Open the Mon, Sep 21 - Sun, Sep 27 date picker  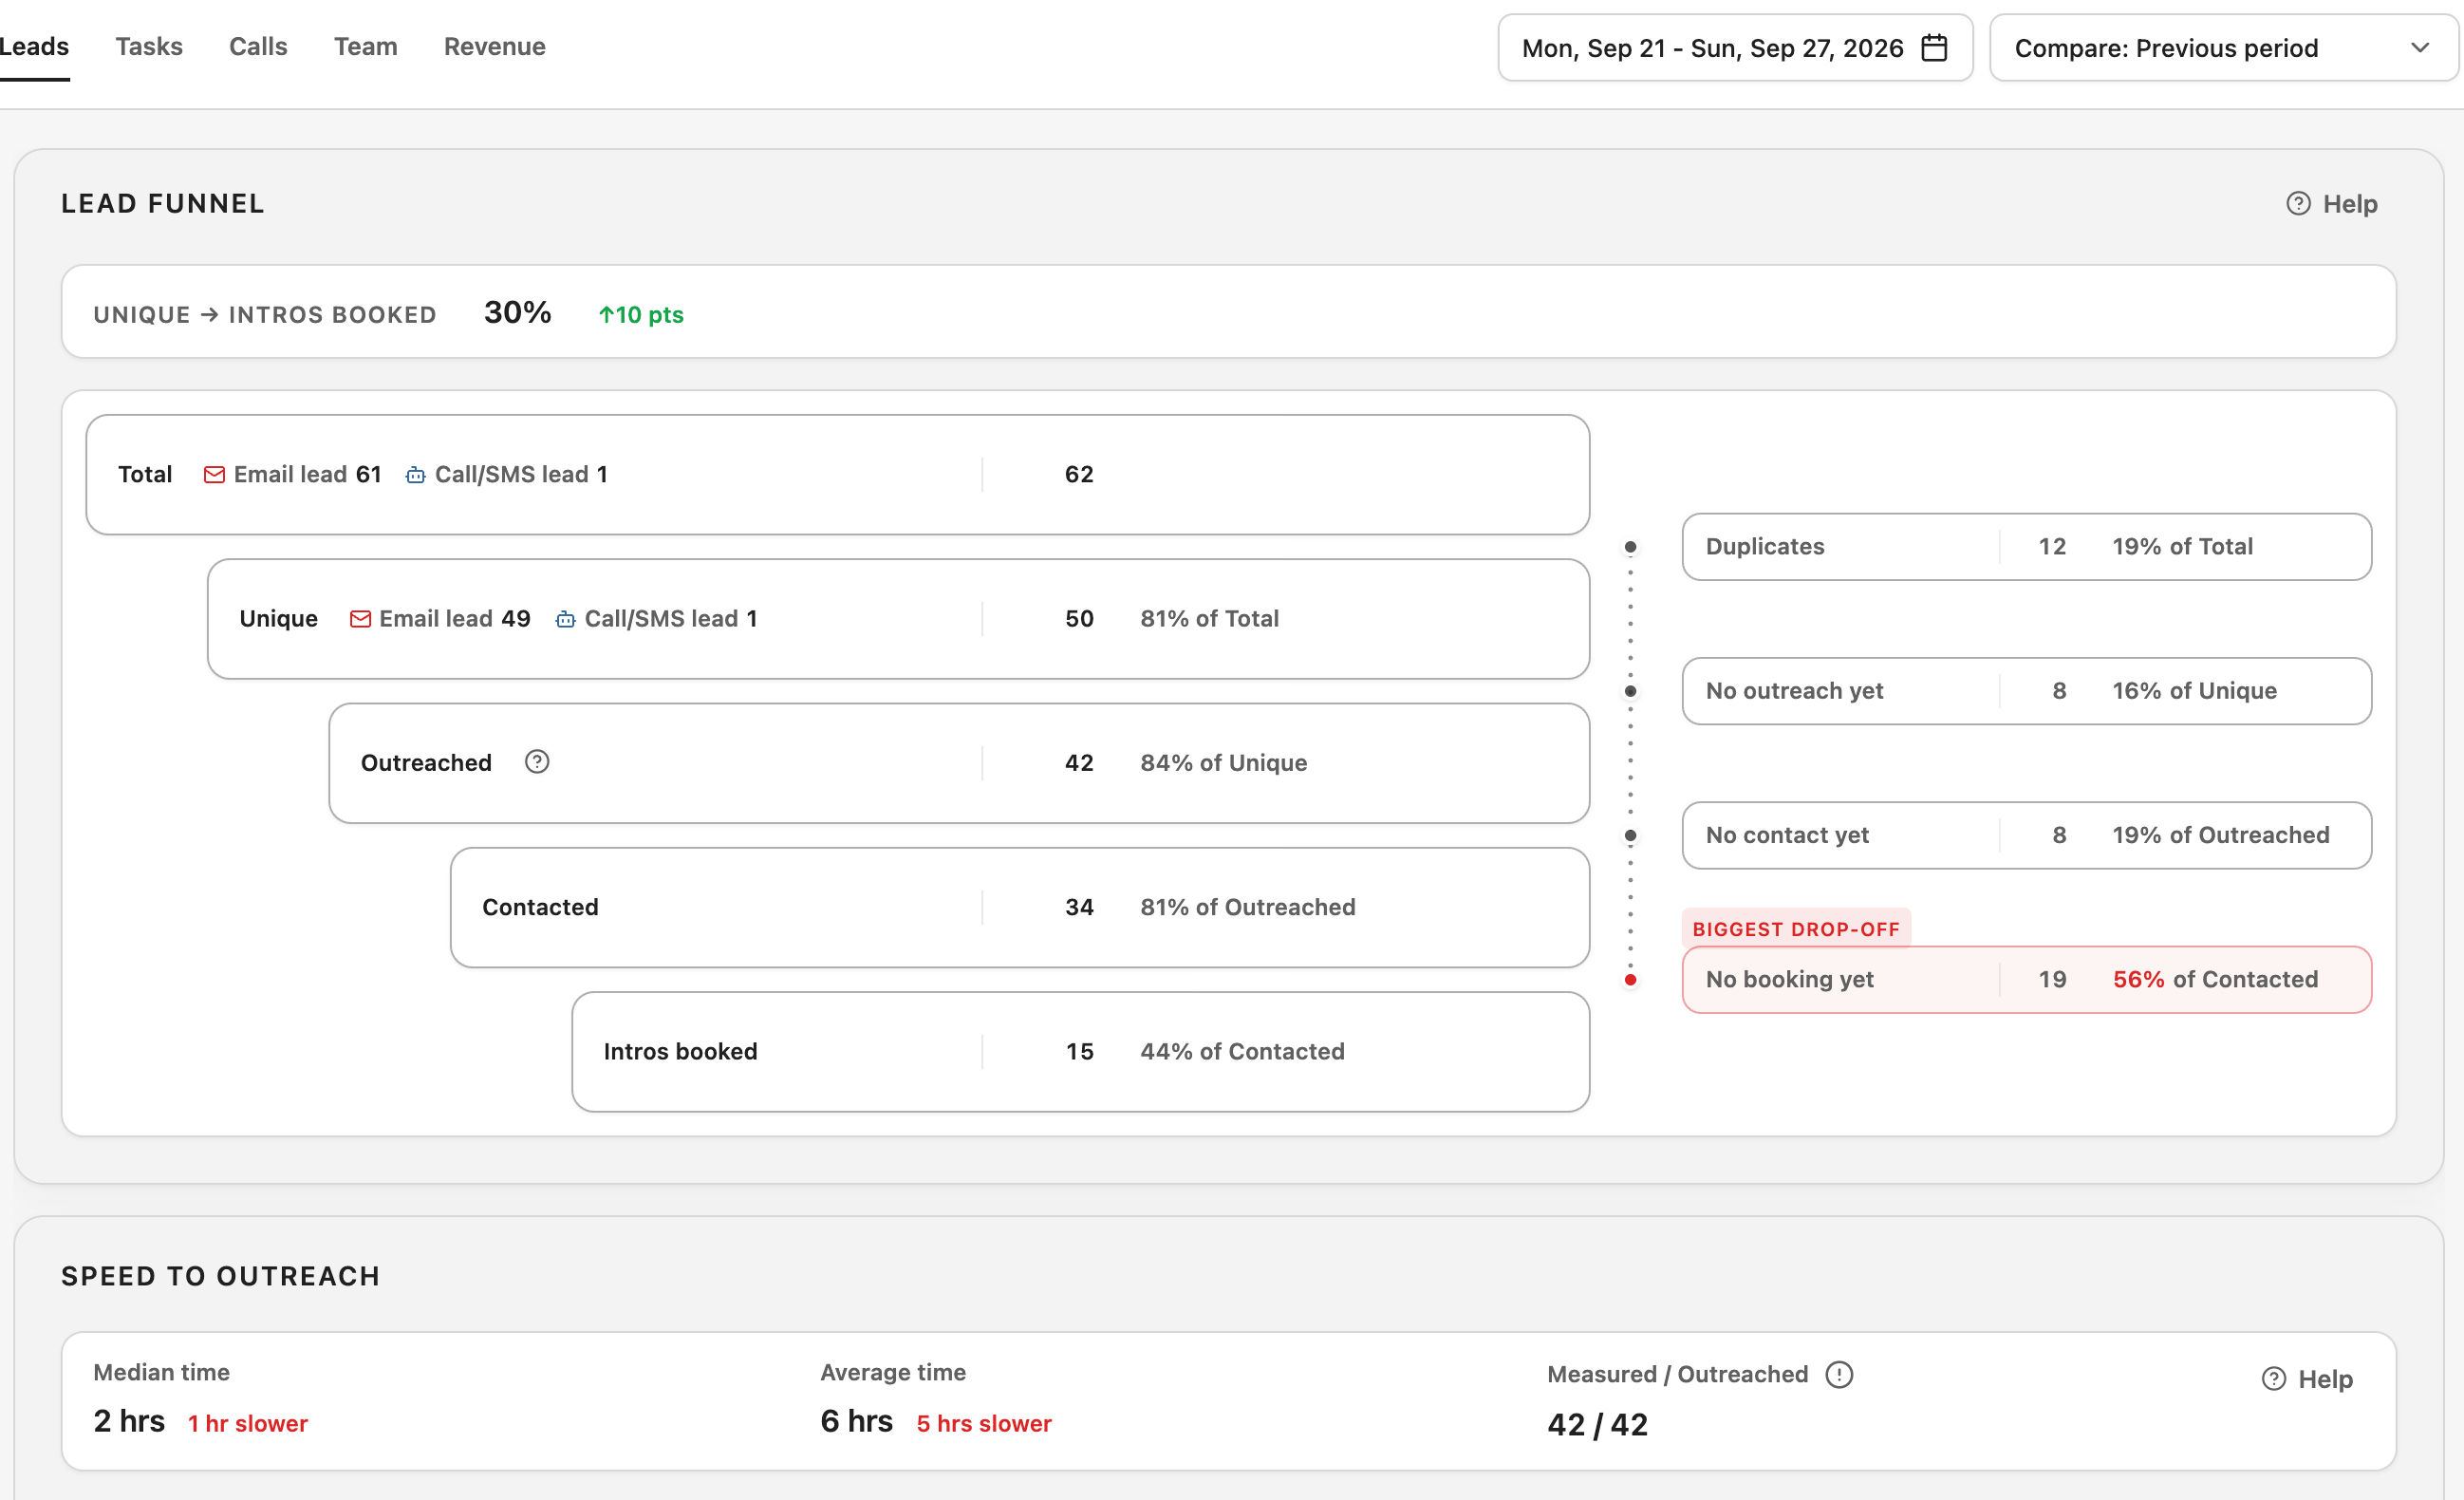pos(1735,48)
